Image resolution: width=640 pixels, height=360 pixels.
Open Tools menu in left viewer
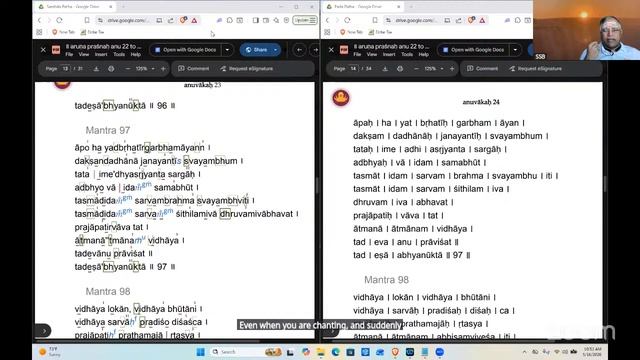click(119, 54)
